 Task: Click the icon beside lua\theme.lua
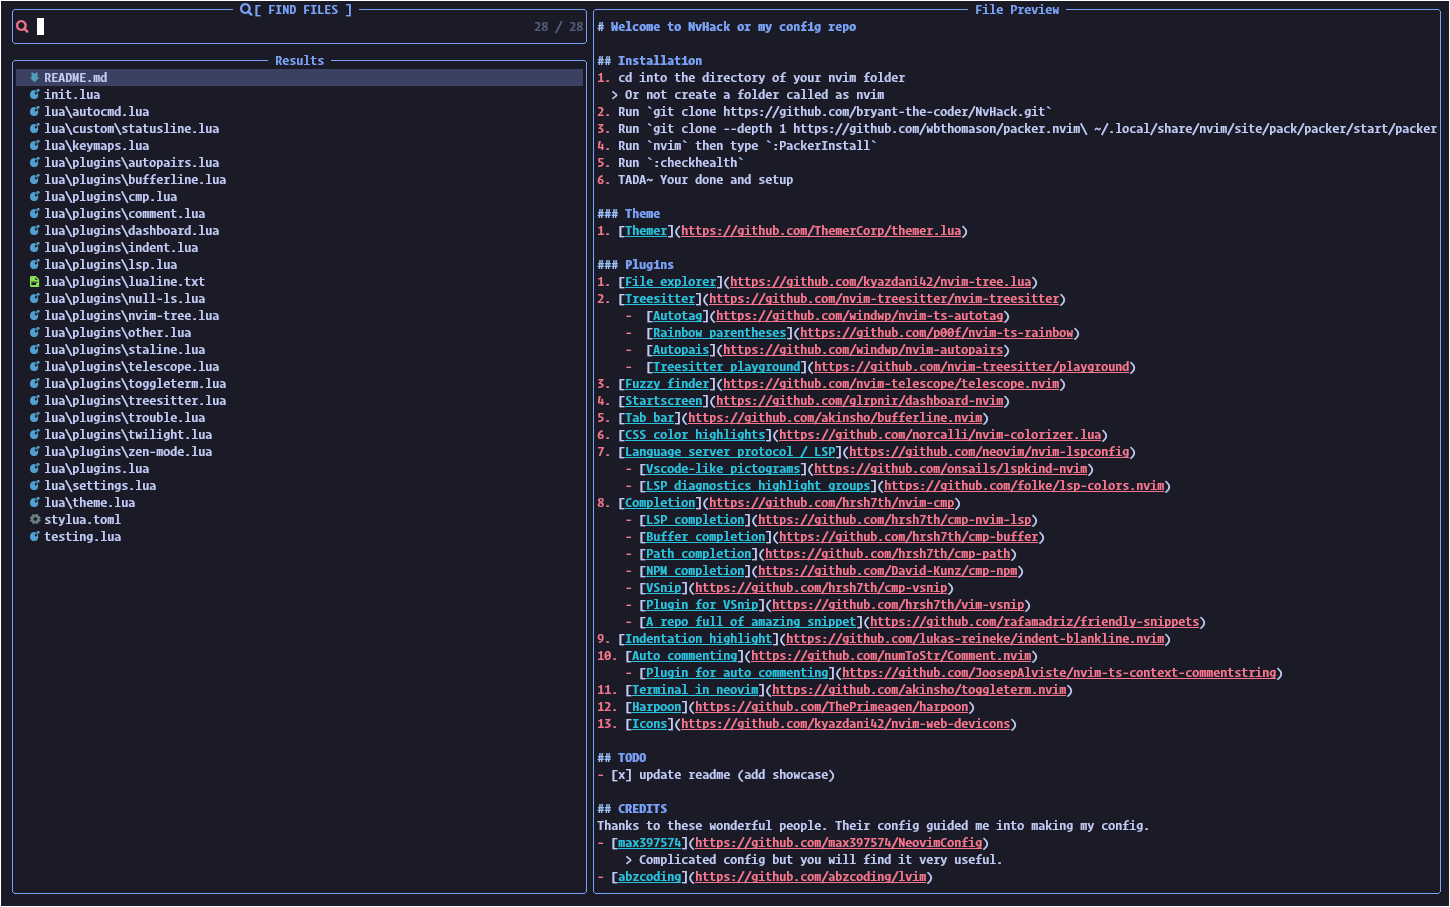point(34,502)
